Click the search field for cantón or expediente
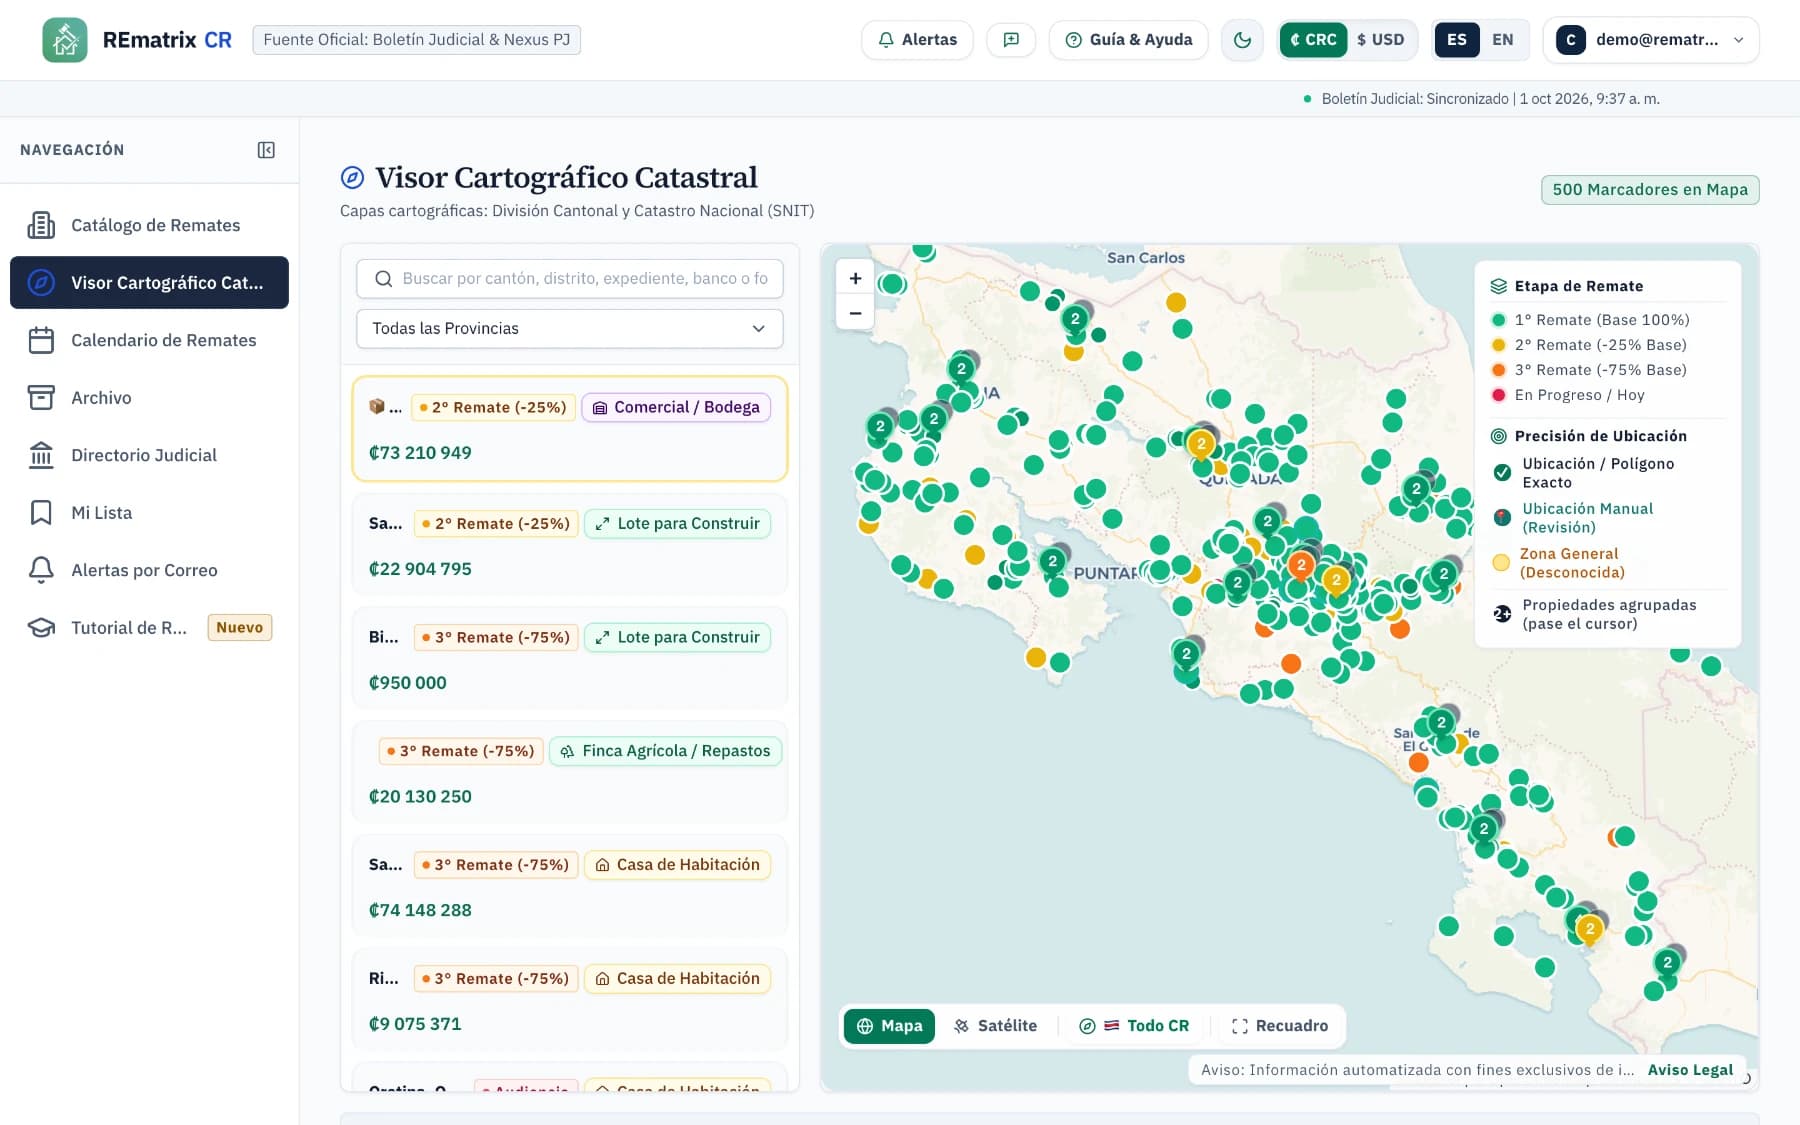Image resolution: width=1800 pixels, height=1125 pixels. point(569,278)
